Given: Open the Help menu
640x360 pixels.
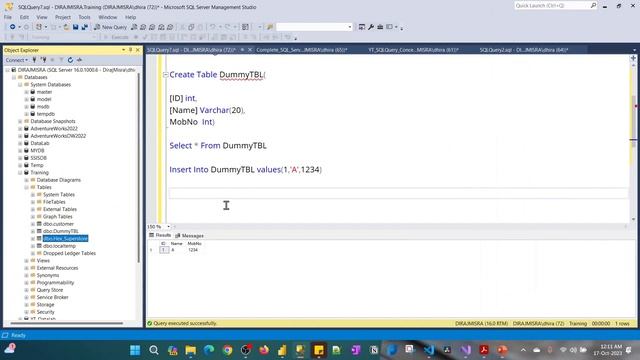Looking at the screenshot, I should (130, 17).
